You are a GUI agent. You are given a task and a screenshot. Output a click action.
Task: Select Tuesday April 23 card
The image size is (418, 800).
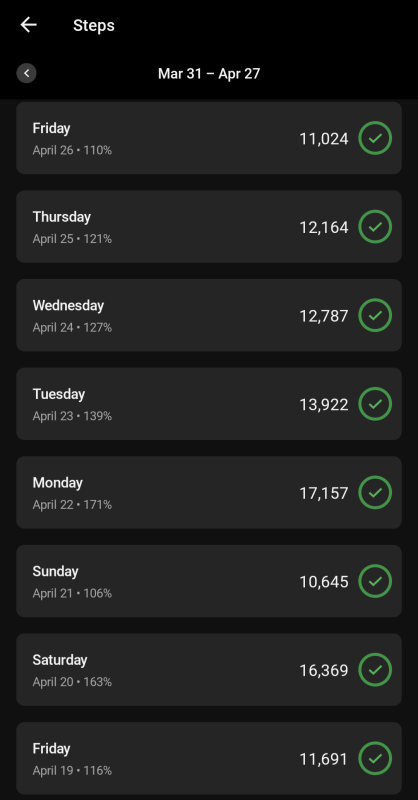click(x=209, y=404)
